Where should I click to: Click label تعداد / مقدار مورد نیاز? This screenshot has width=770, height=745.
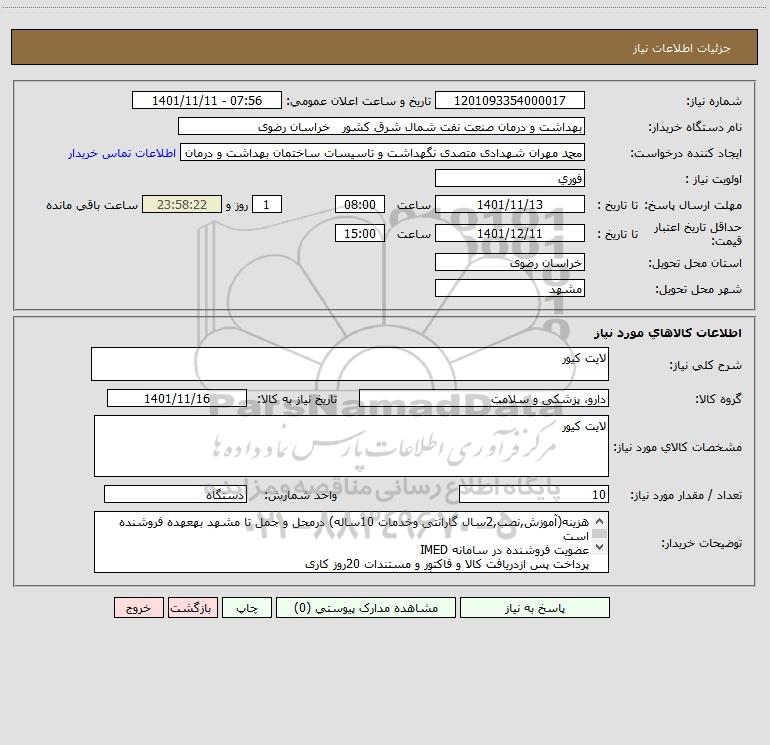pyautogui.click(x=686, y=496)
